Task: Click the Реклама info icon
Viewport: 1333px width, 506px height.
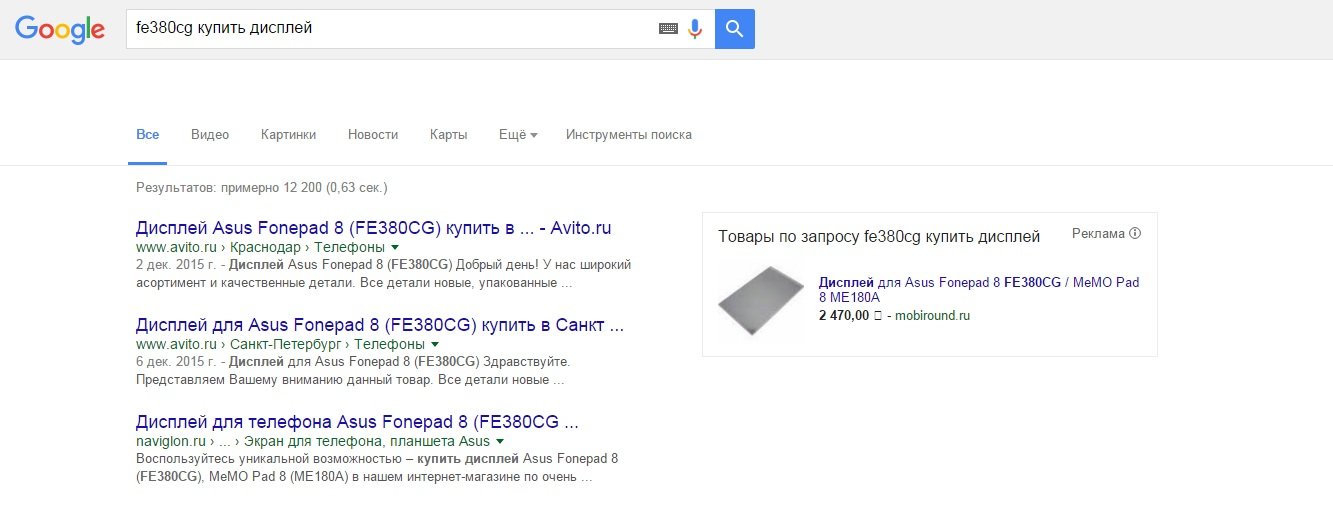Action: pos(1135,234)
